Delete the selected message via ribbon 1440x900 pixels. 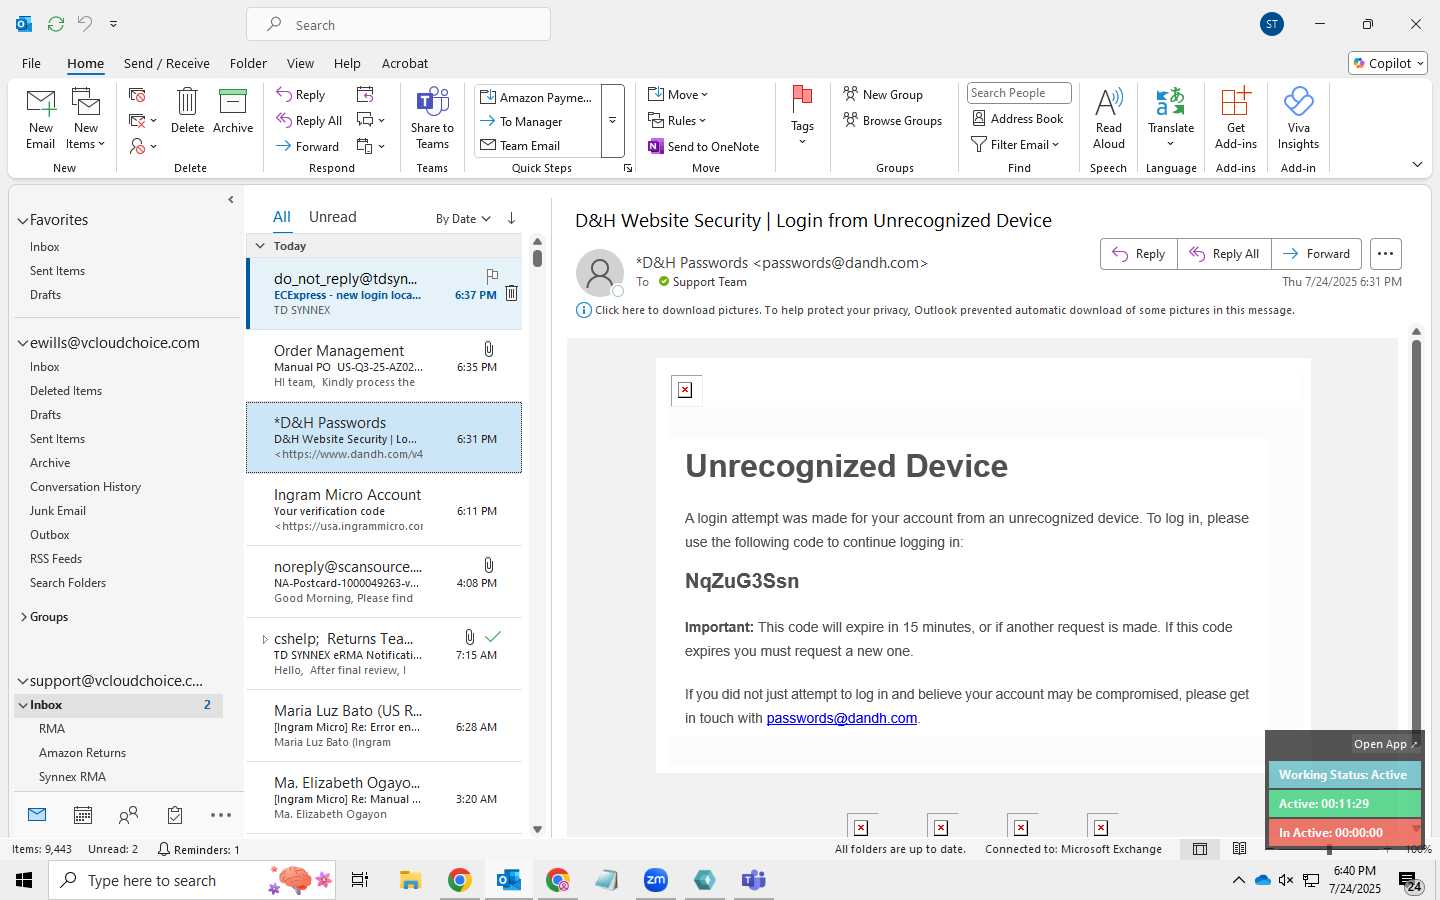187,111
